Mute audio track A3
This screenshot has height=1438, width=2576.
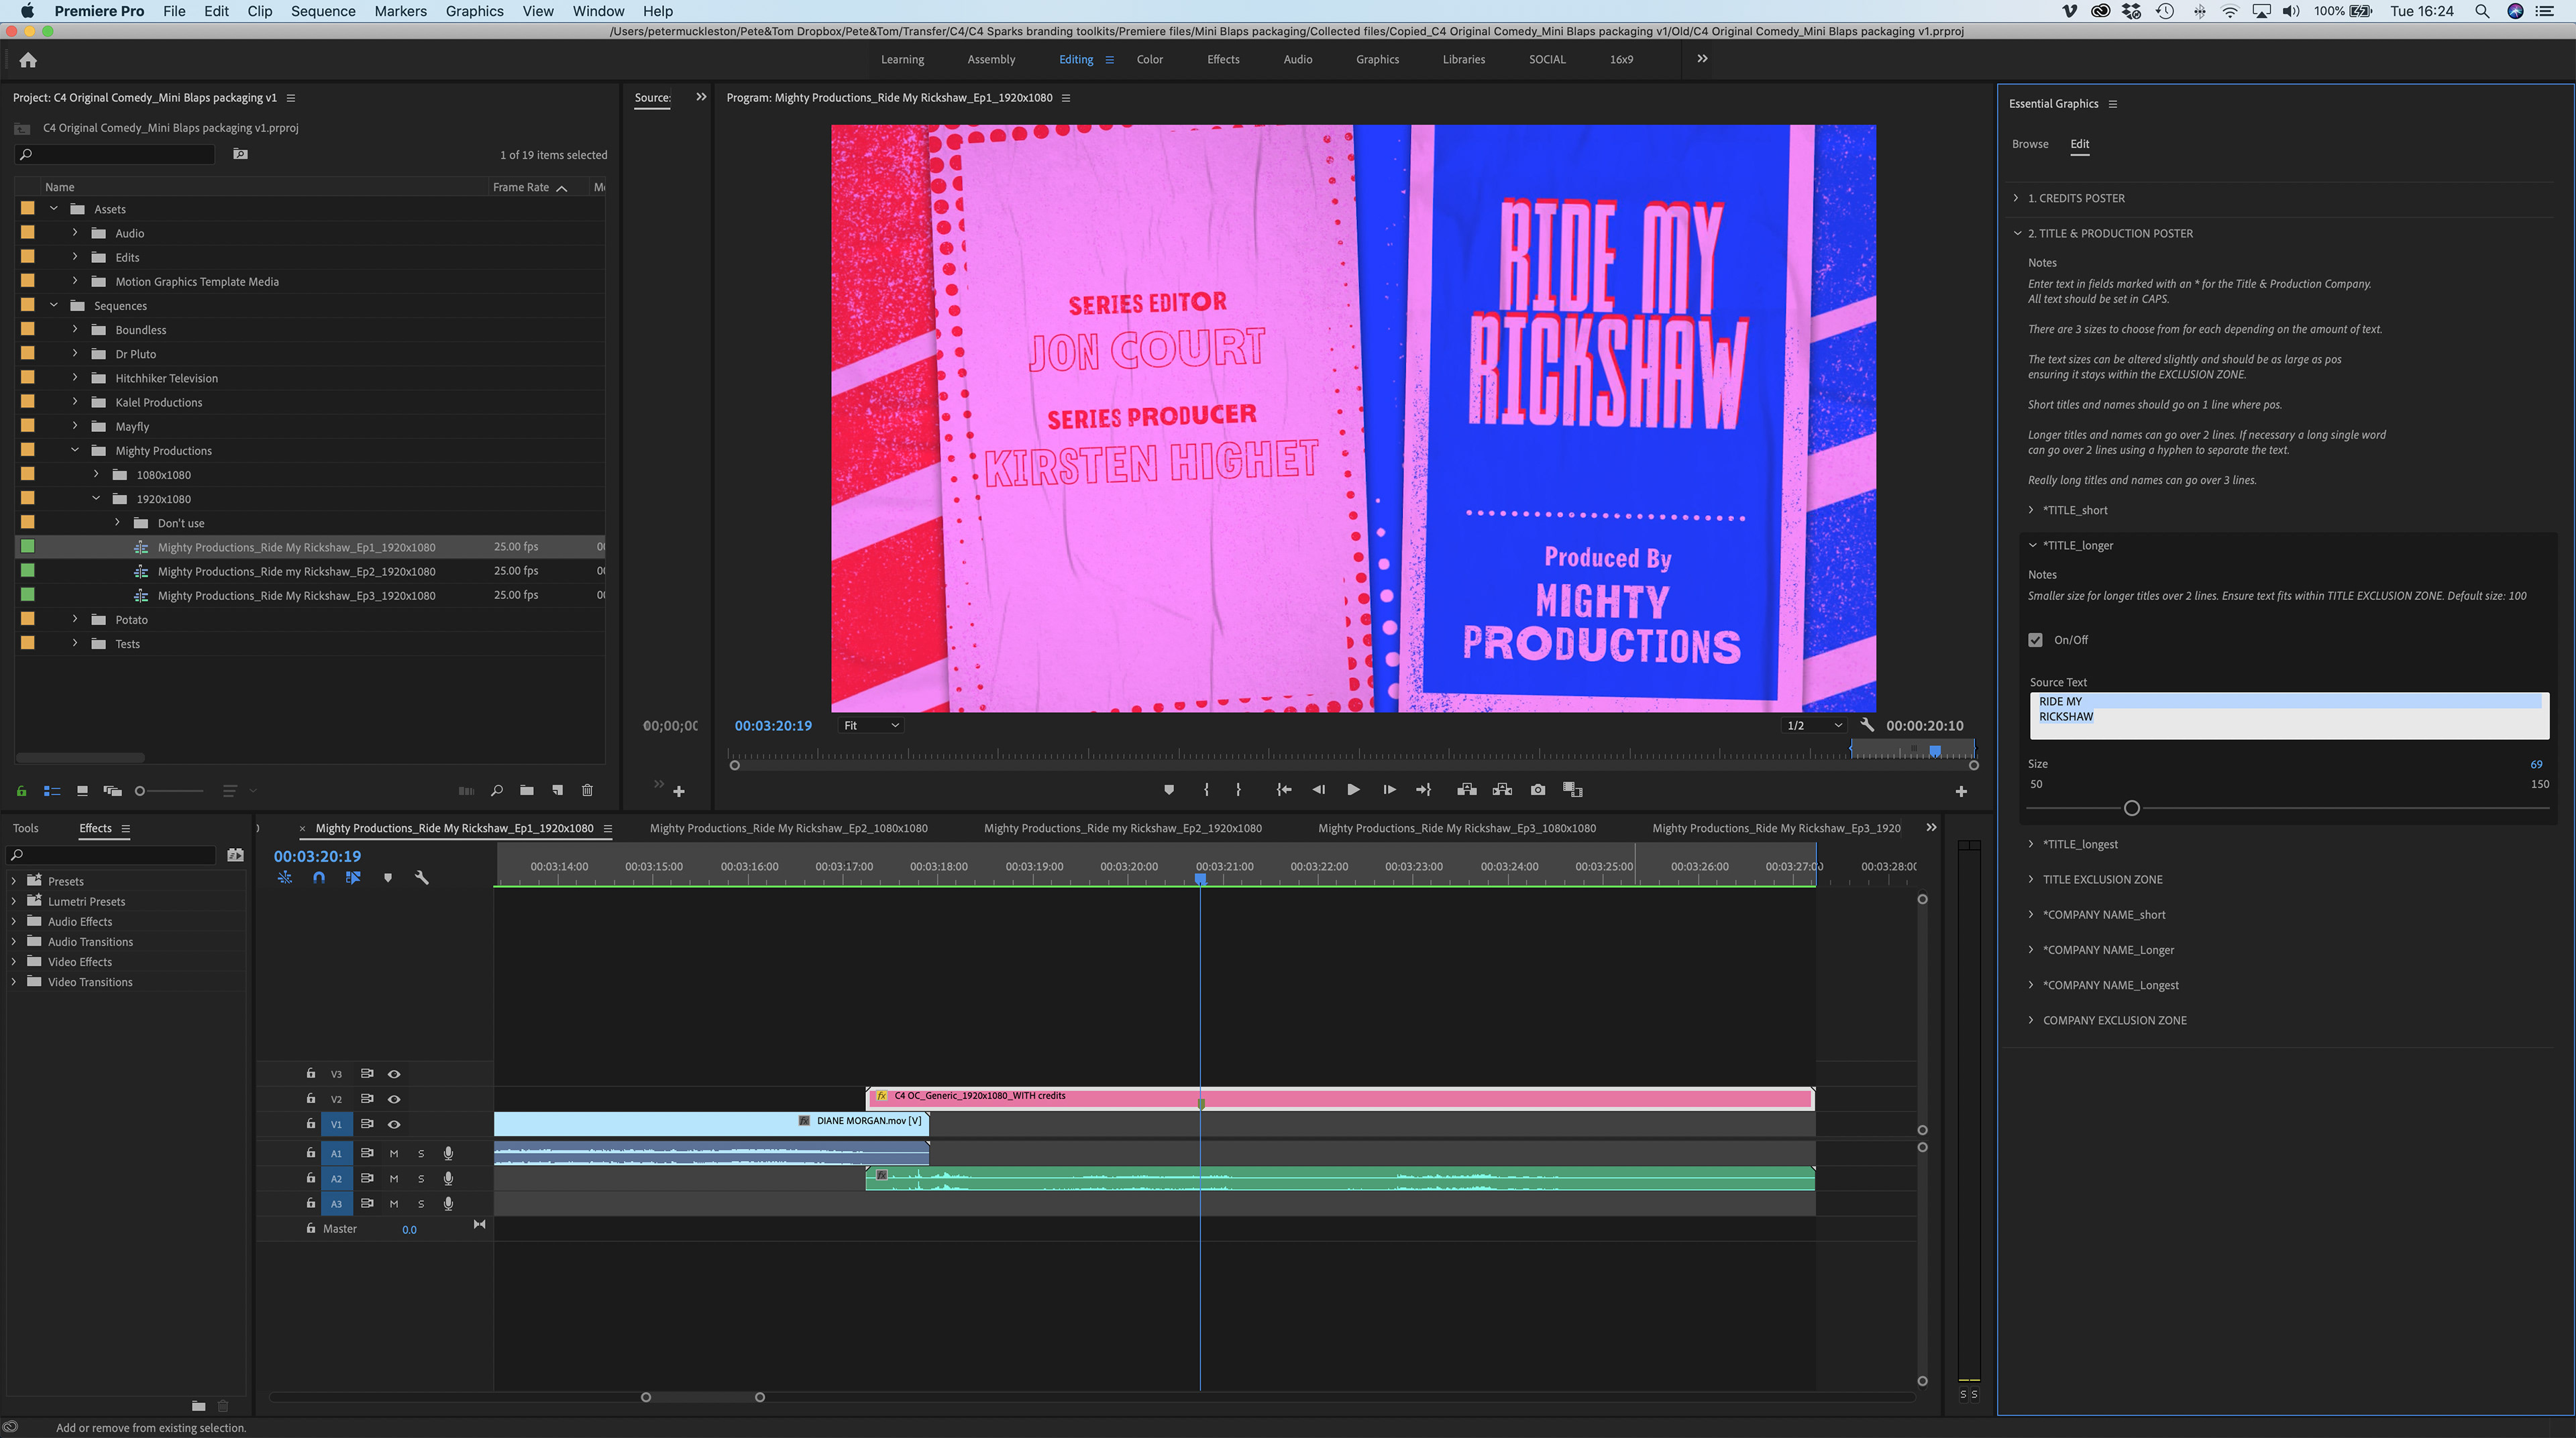[394, 1204]
